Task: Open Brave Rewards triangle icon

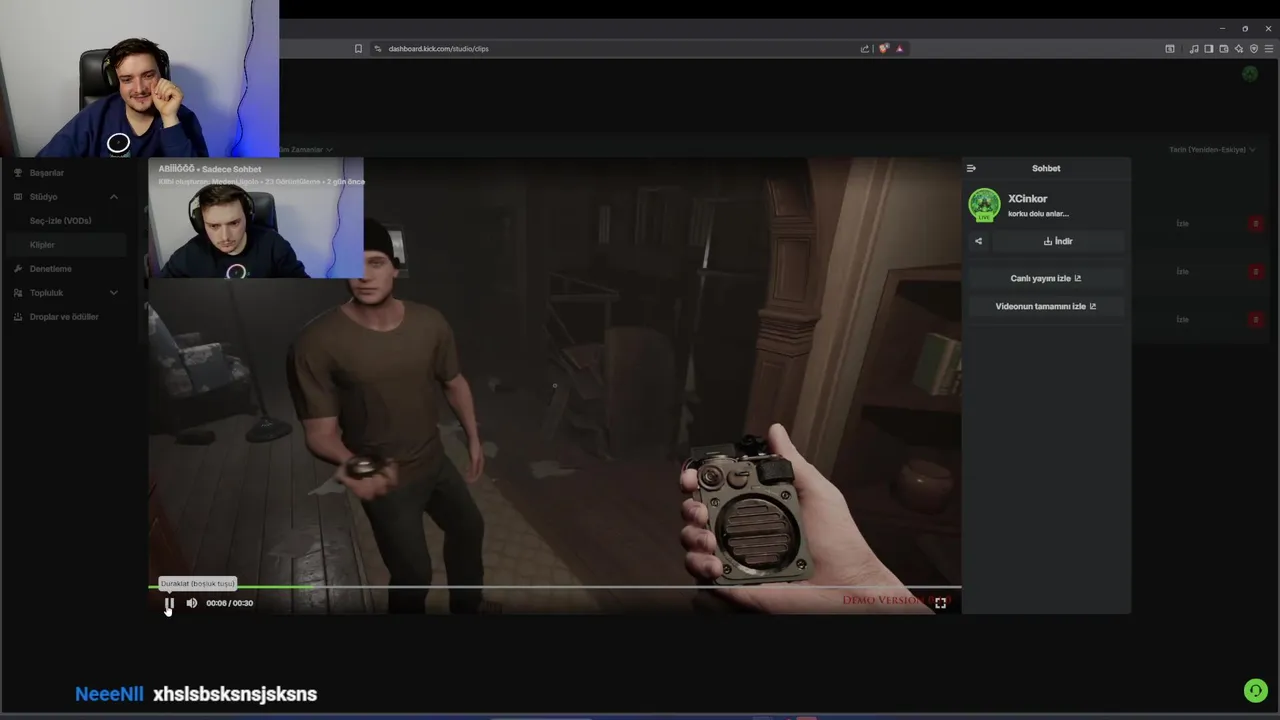Action: 899,48
